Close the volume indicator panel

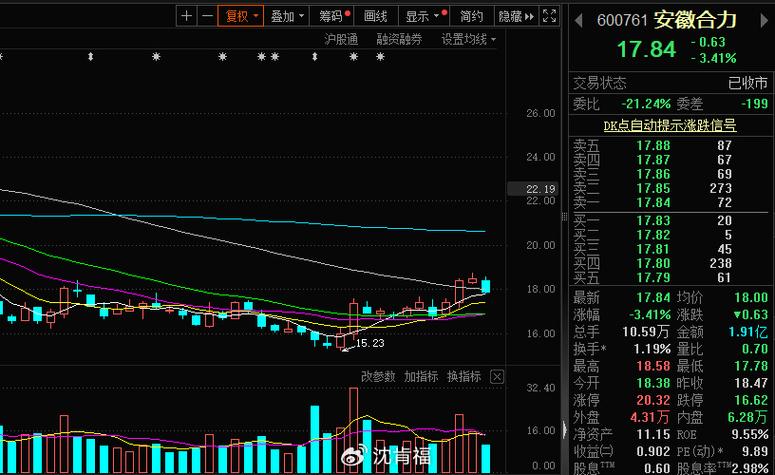pyautogui.click(x=497, y=377)
